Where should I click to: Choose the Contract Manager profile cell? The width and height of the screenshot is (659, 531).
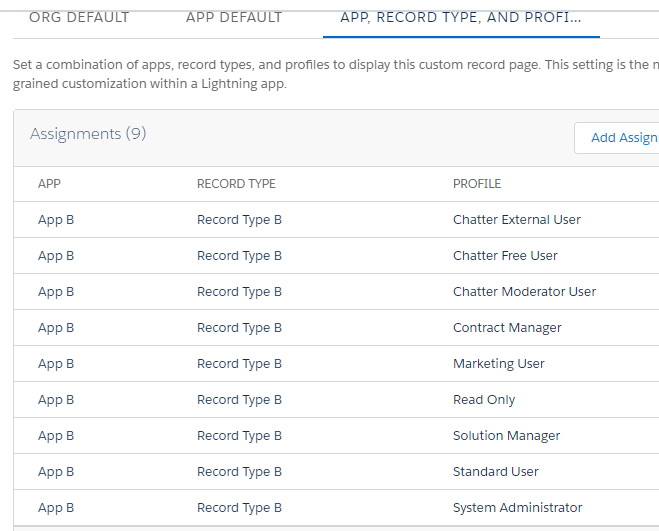pyautogui.click(x=507, y=328)
